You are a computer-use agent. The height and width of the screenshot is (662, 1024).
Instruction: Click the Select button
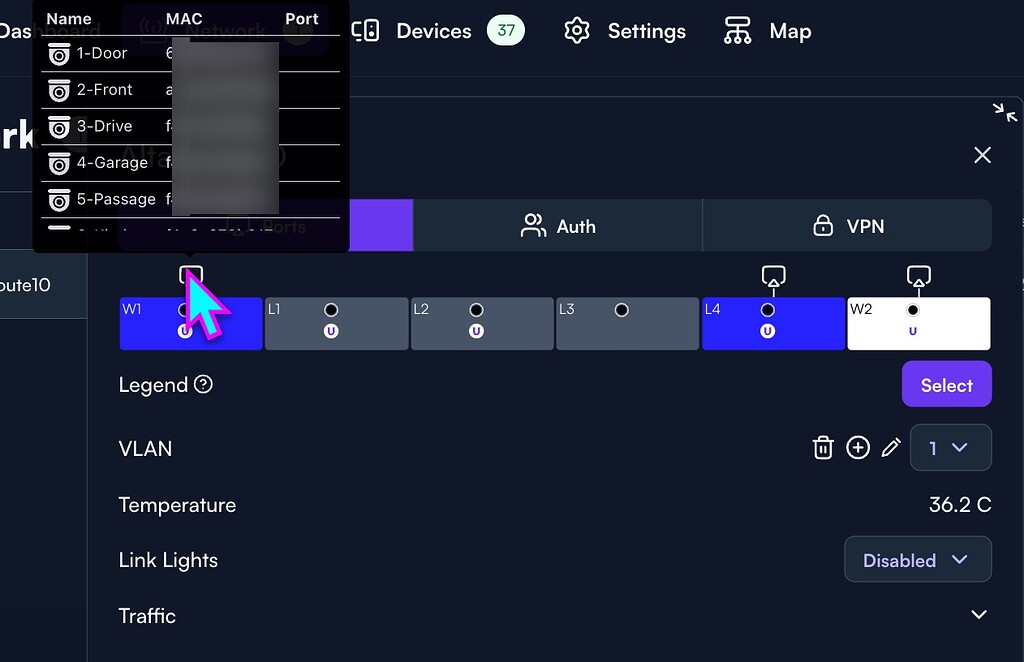point(945,384)
